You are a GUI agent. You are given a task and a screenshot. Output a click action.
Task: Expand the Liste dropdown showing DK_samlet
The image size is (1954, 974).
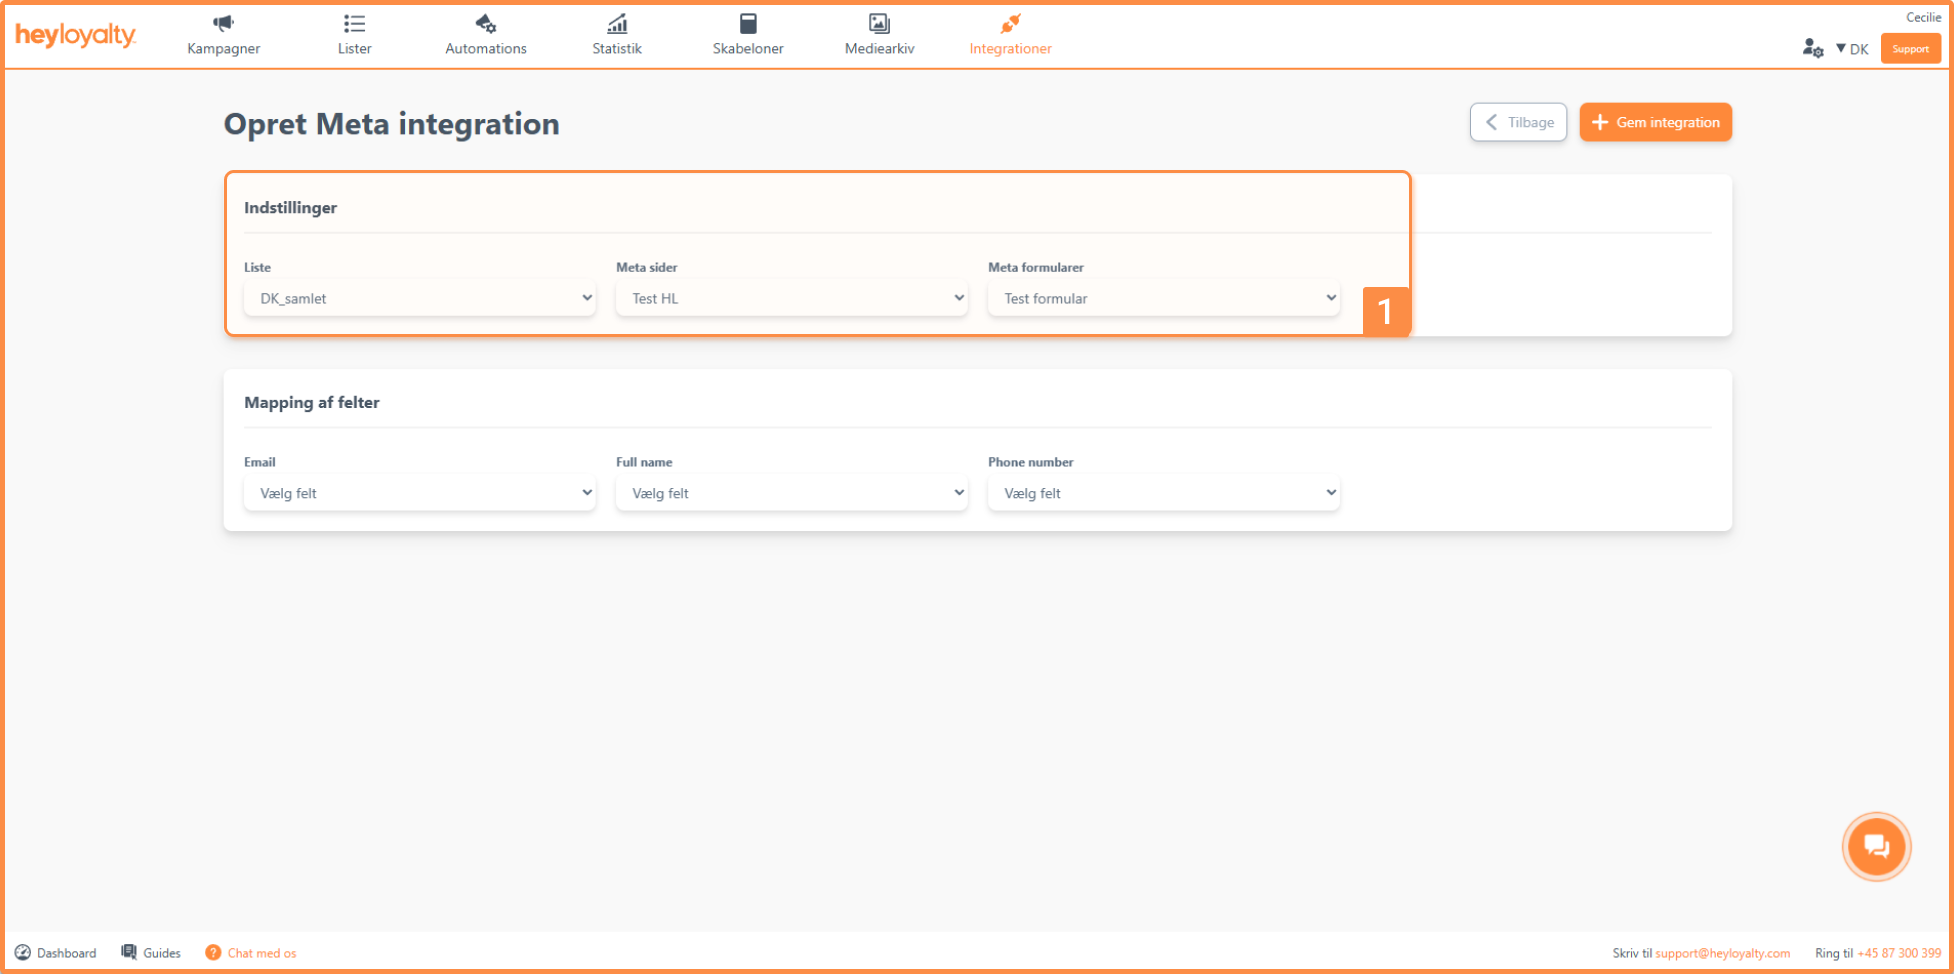pos(420,298)
